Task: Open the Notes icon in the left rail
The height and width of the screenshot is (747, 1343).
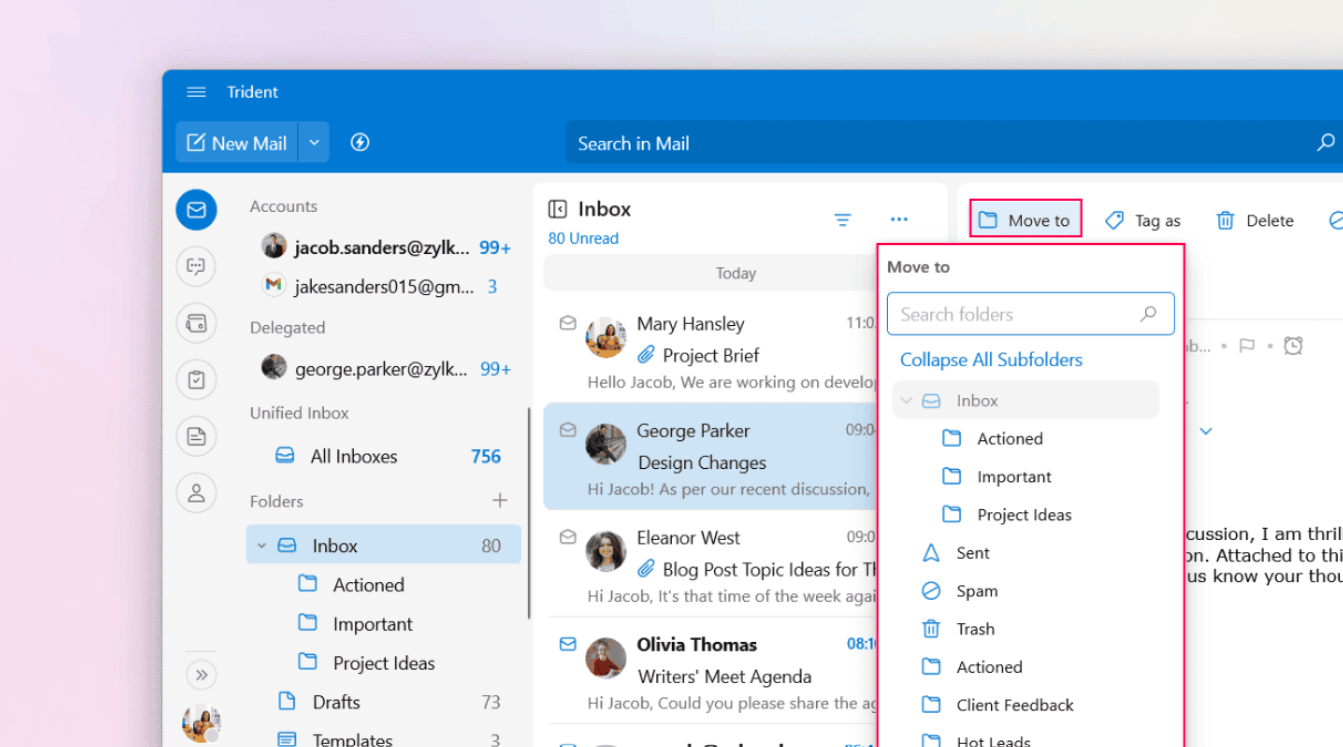Action: pos(196,436)
